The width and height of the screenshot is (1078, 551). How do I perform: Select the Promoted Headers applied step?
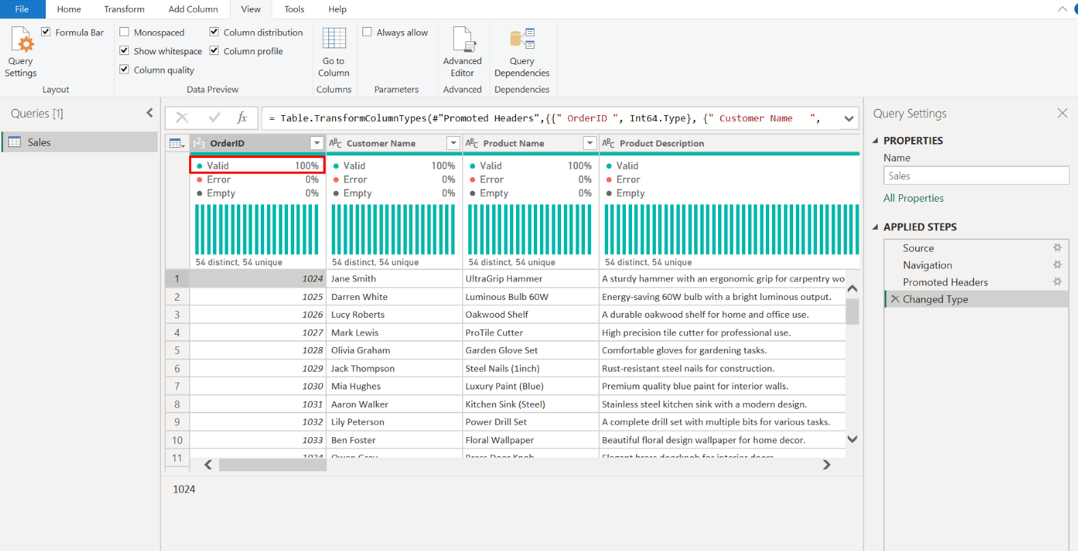[x=945, y=282]
